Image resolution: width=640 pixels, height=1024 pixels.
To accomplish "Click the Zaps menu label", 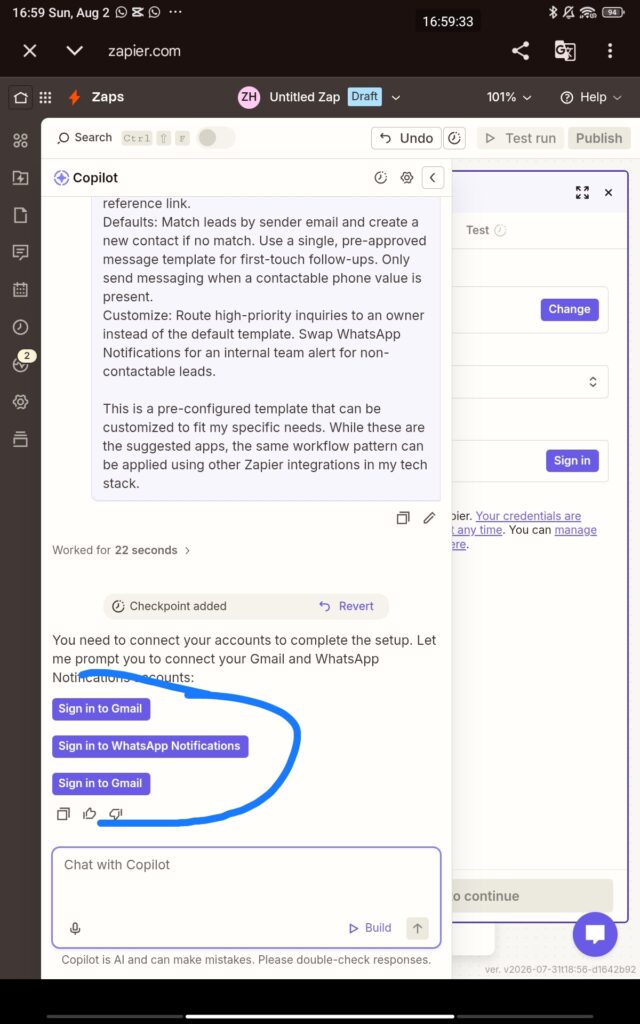I will tap(108, 97).
